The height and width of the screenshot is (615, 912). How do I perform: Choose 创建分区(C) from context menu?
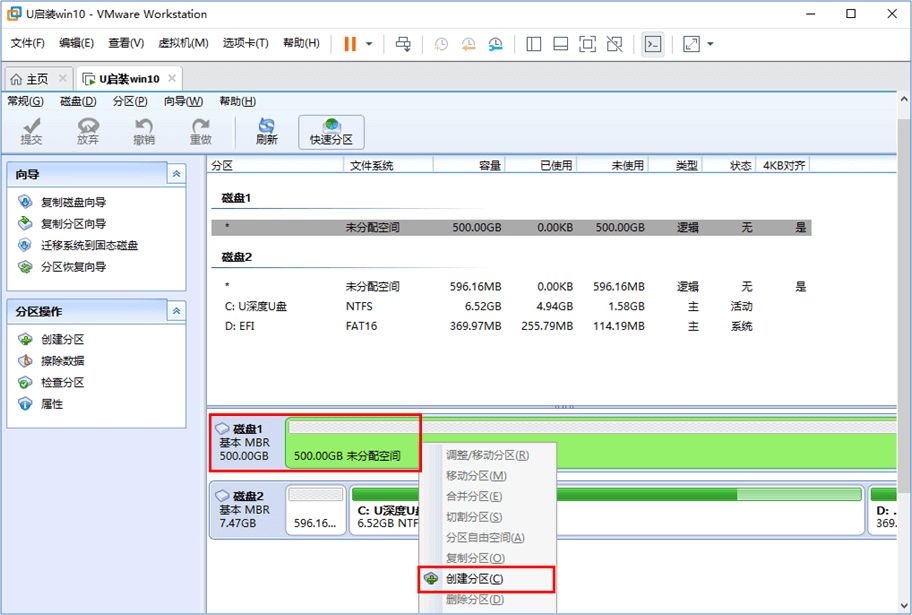click(x=486, y=579)
